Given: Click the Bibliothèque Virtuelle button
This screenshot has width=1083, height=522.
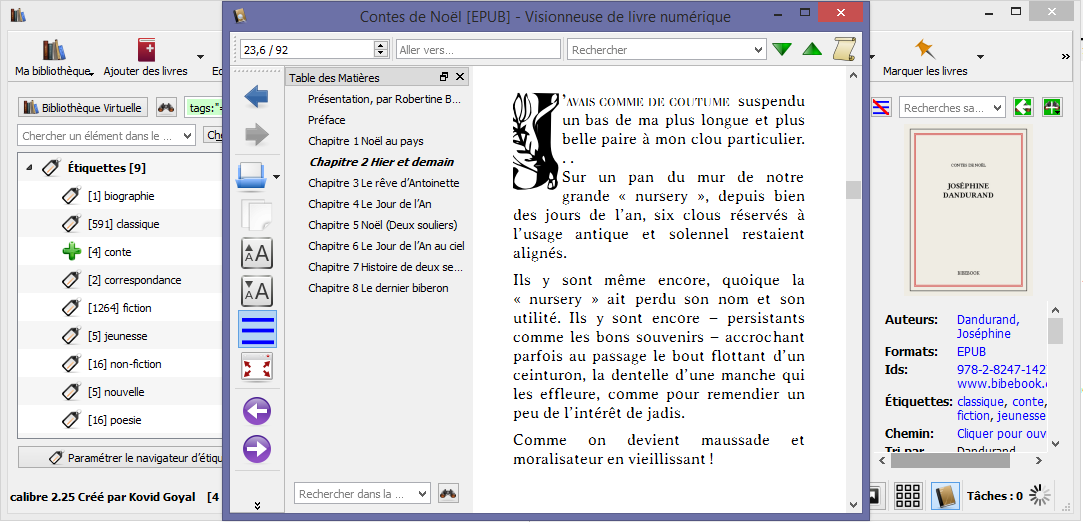Looking at the screenshot, I should click(83, 108).
